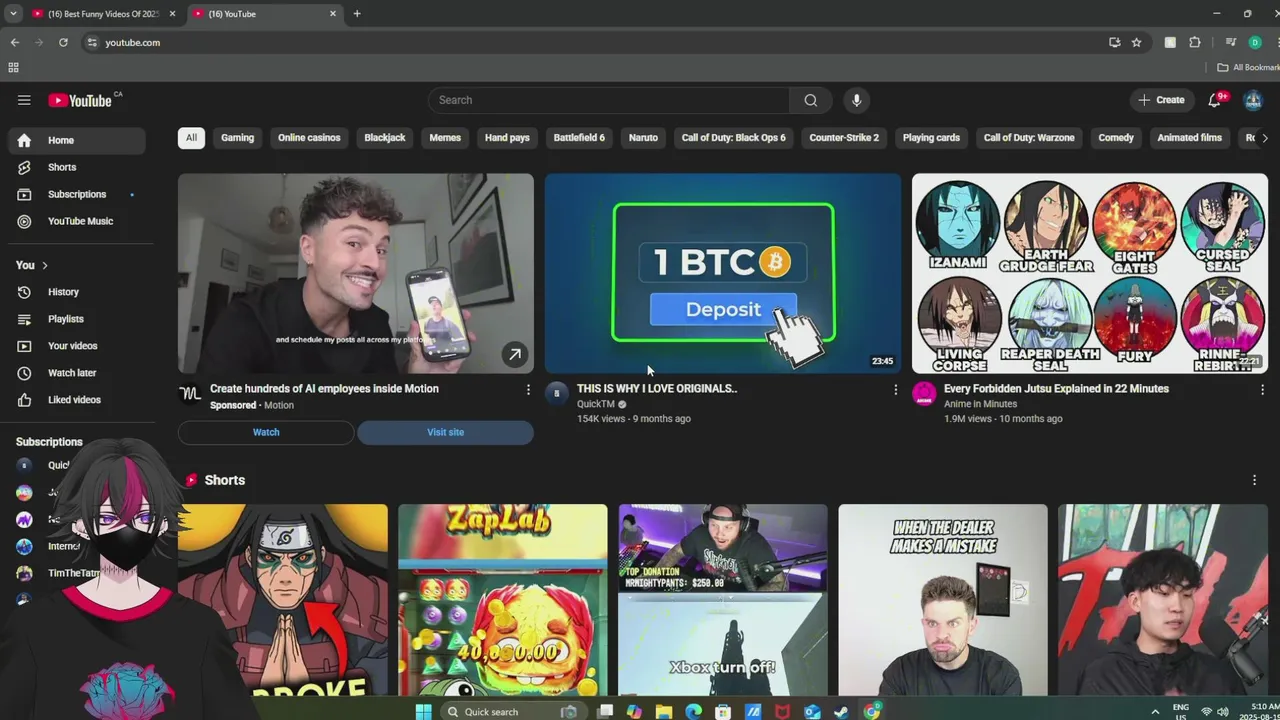Screen dimensions: 1280x720
Task: Open Anime in Minutes channel link
Action: click(980, 404)
